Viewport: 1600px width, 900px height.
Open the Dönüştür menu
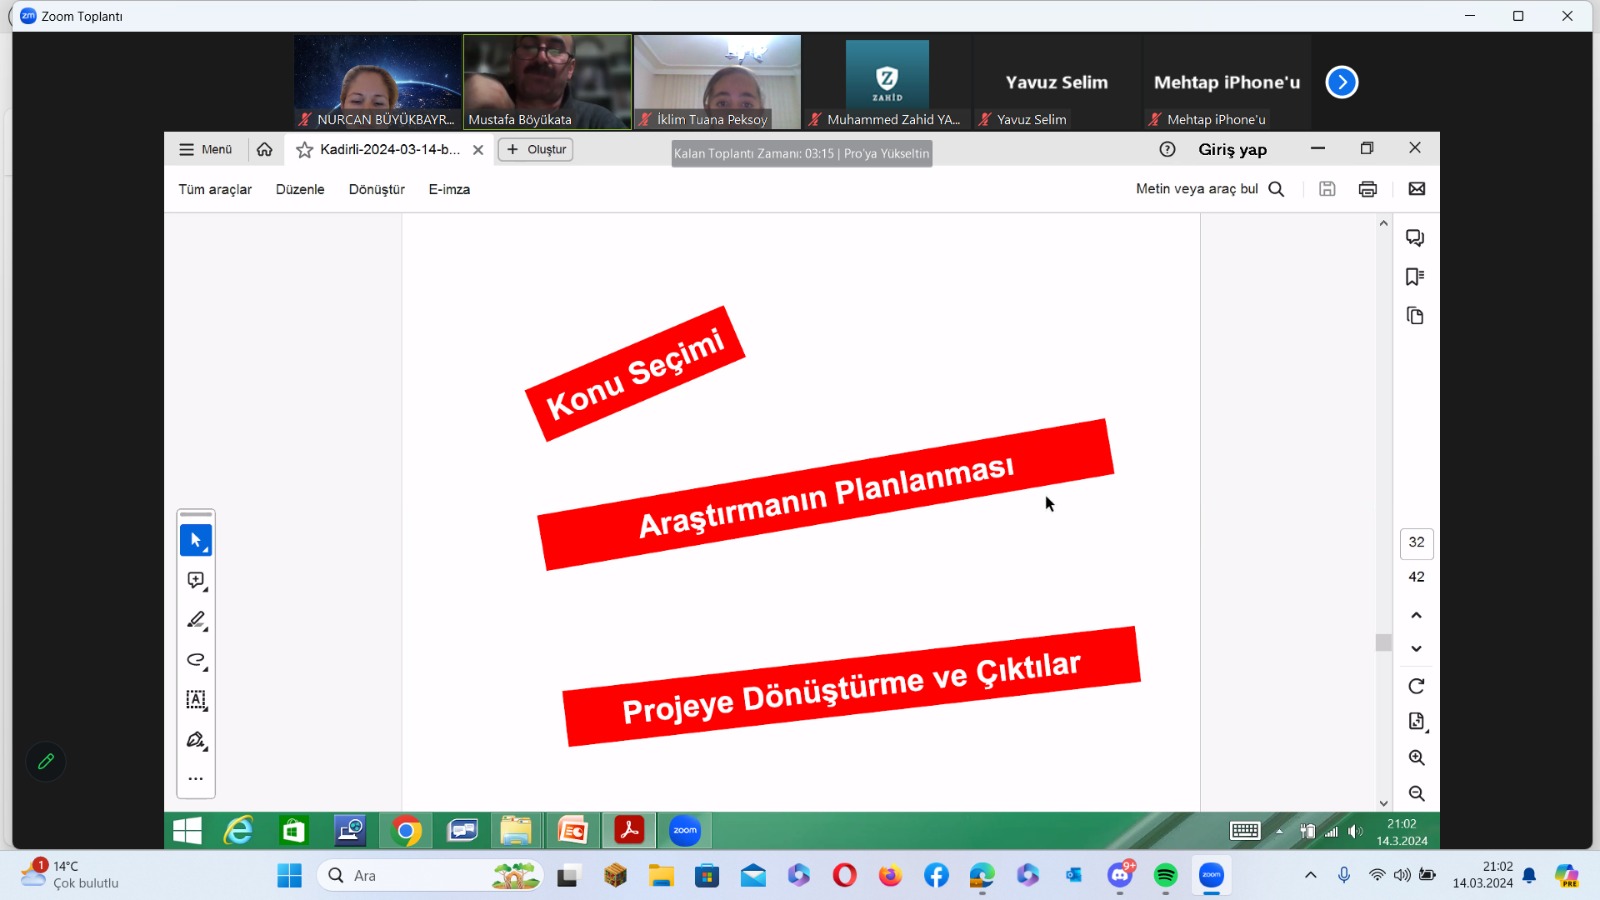click(x=376, y=190)
